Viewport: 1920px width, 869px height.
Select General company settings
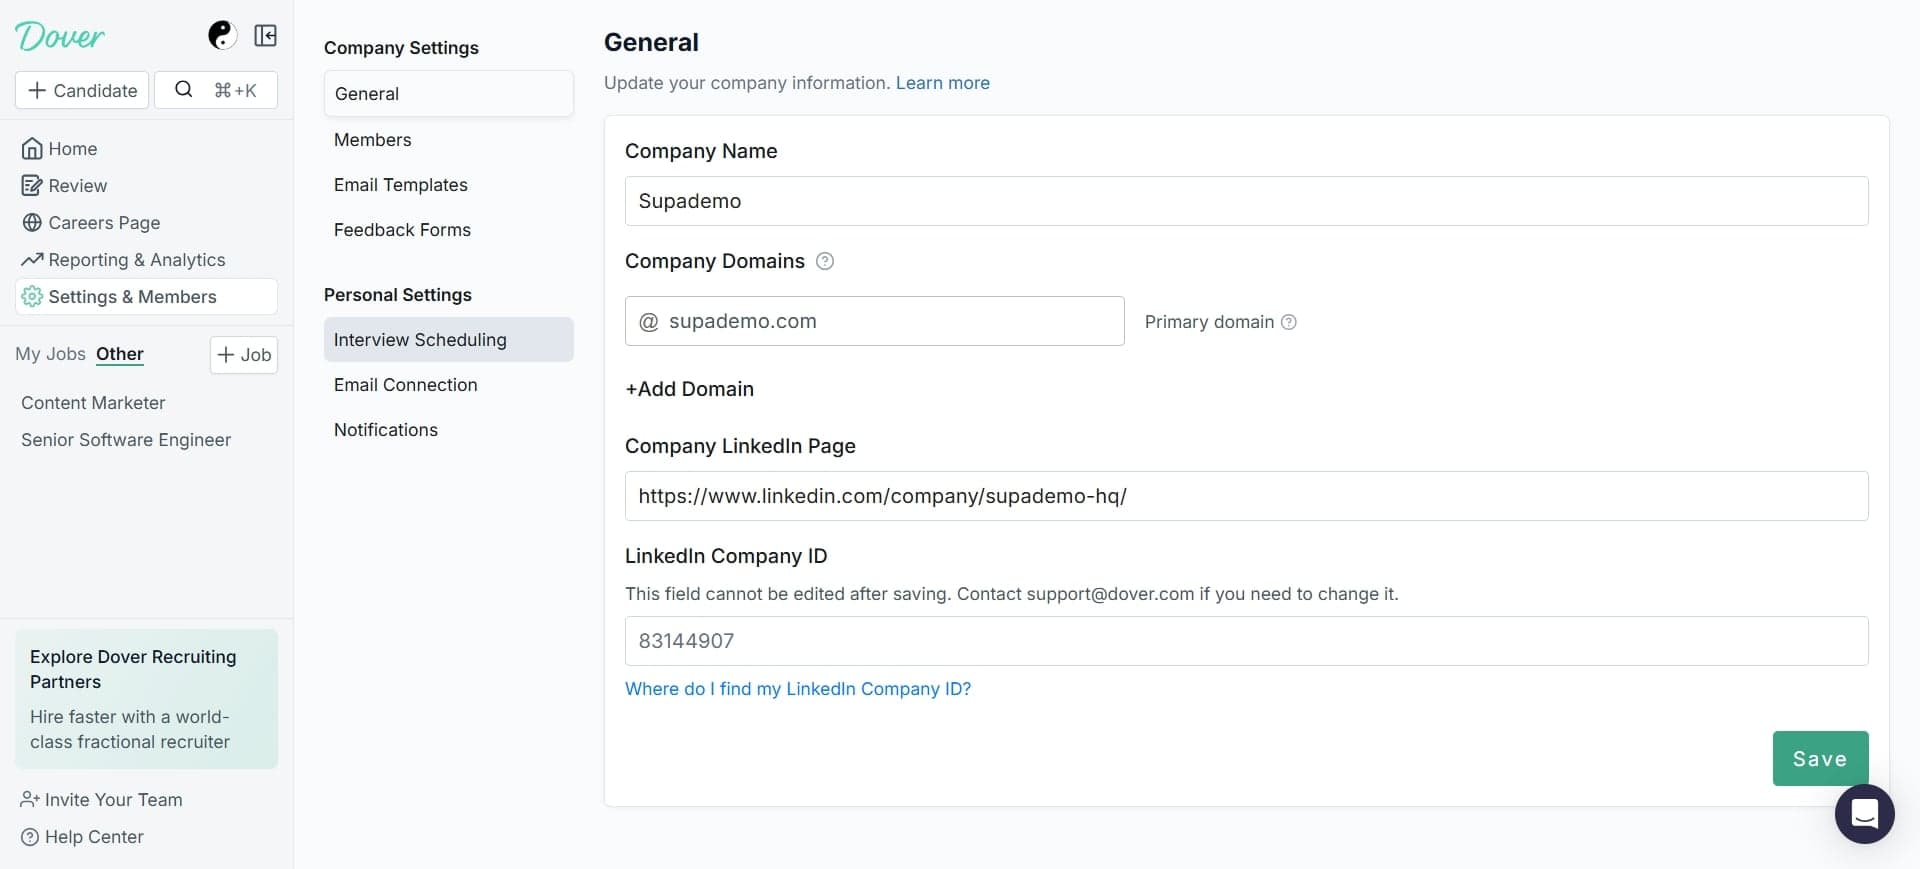[448, 94]
